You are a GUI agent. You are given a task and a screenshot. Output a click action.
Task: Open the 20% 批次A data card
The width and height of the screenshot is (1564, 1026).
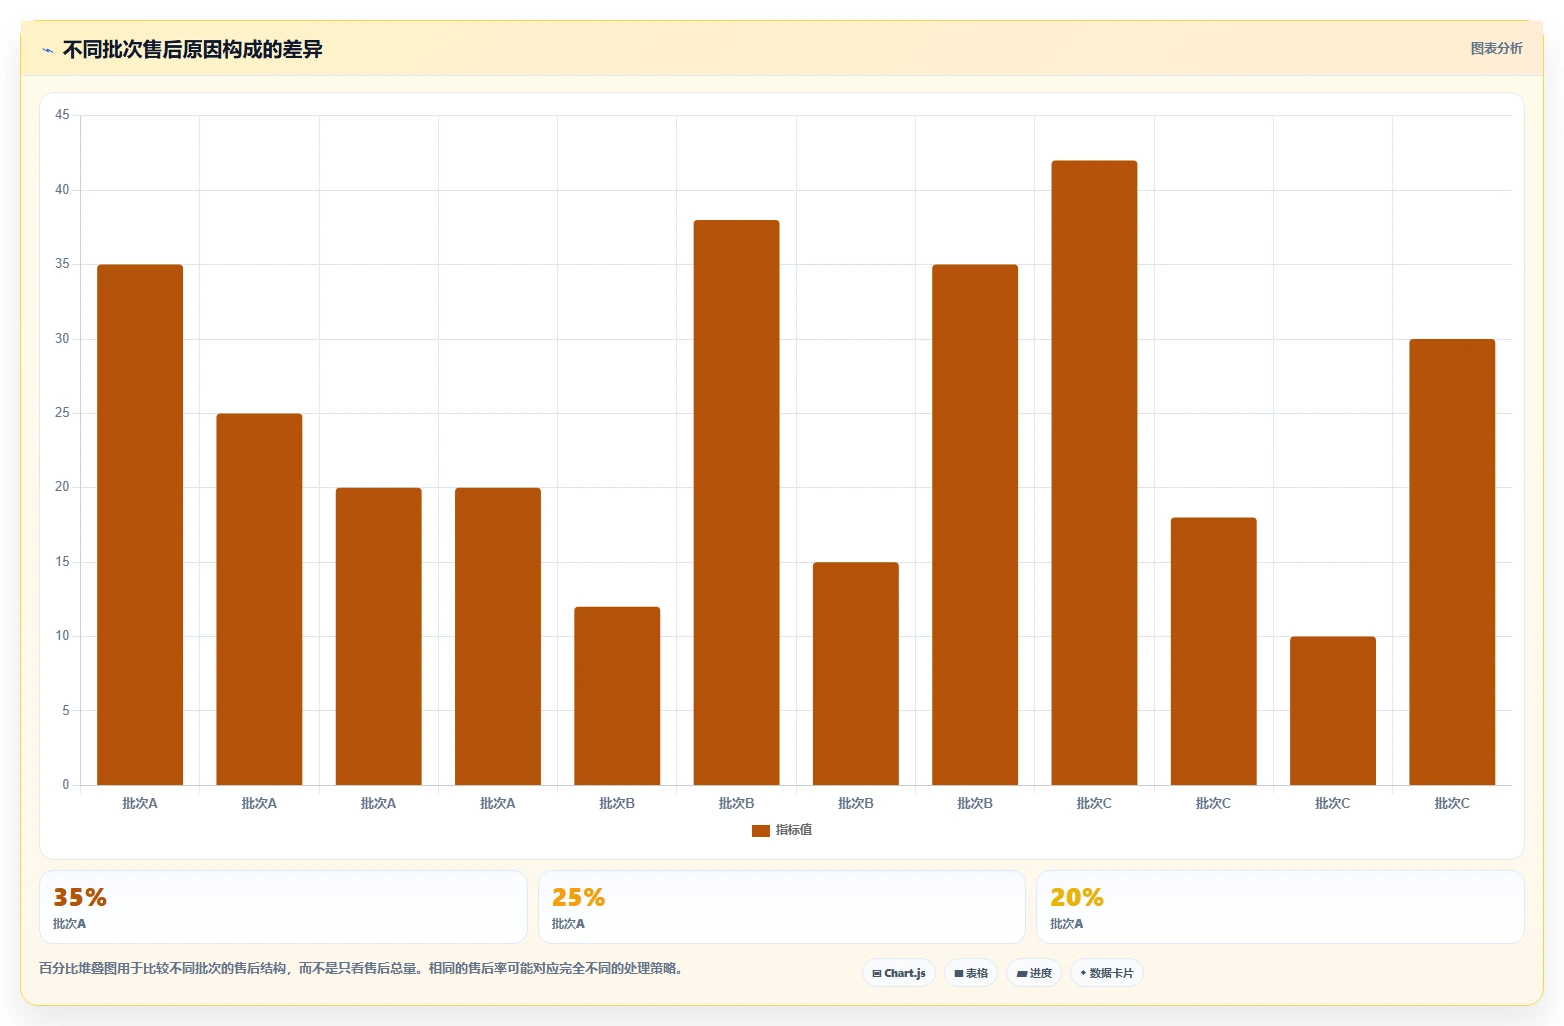pos(1280,907)
